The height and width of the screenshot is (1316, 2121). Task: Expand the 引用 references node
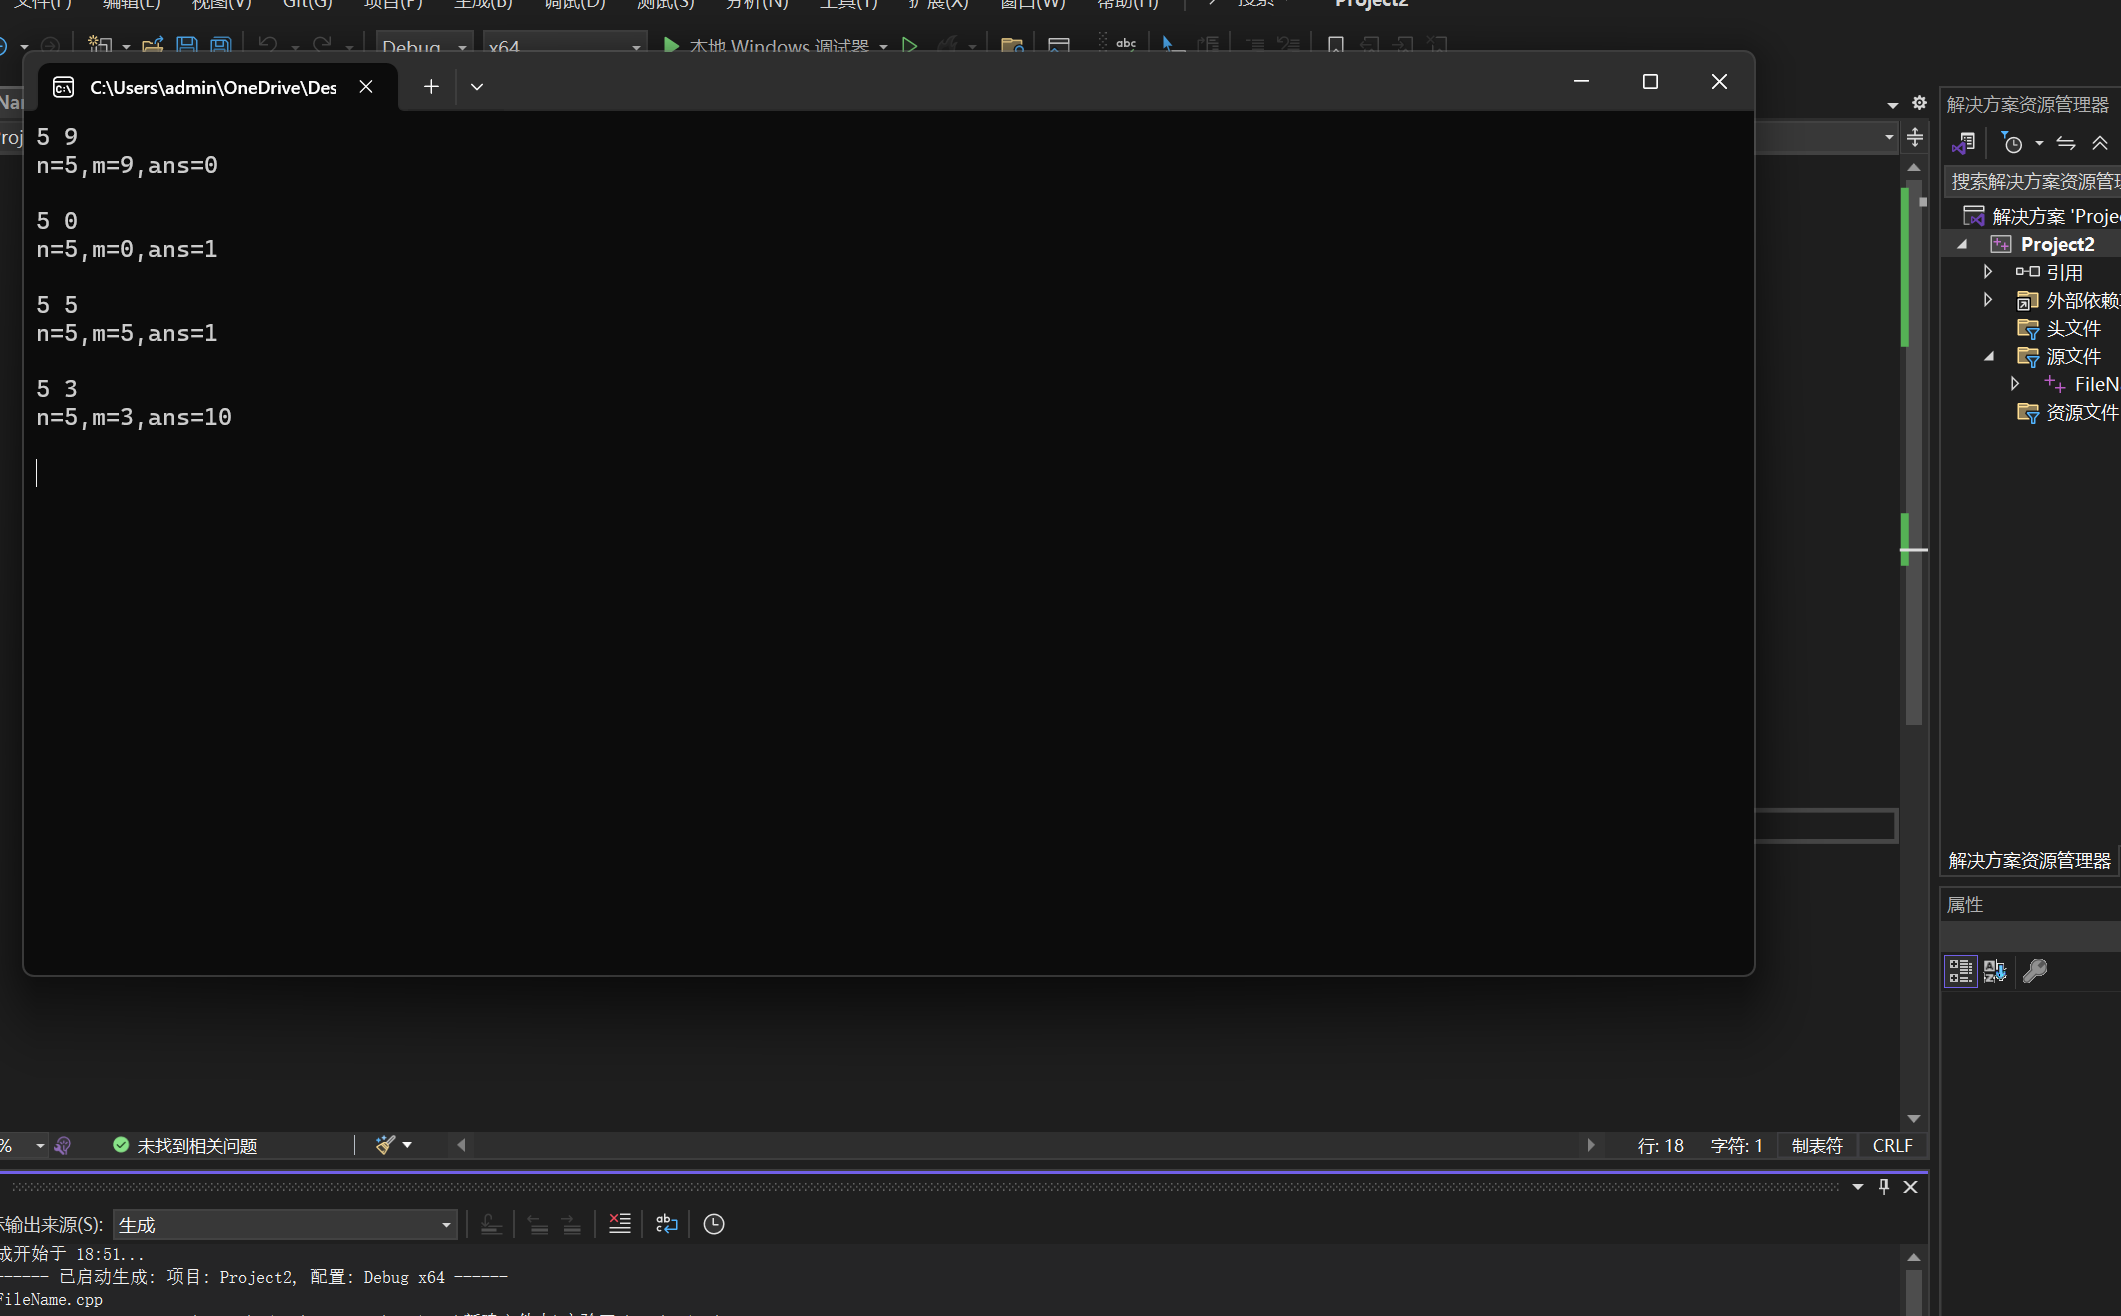click(1988, 272)
